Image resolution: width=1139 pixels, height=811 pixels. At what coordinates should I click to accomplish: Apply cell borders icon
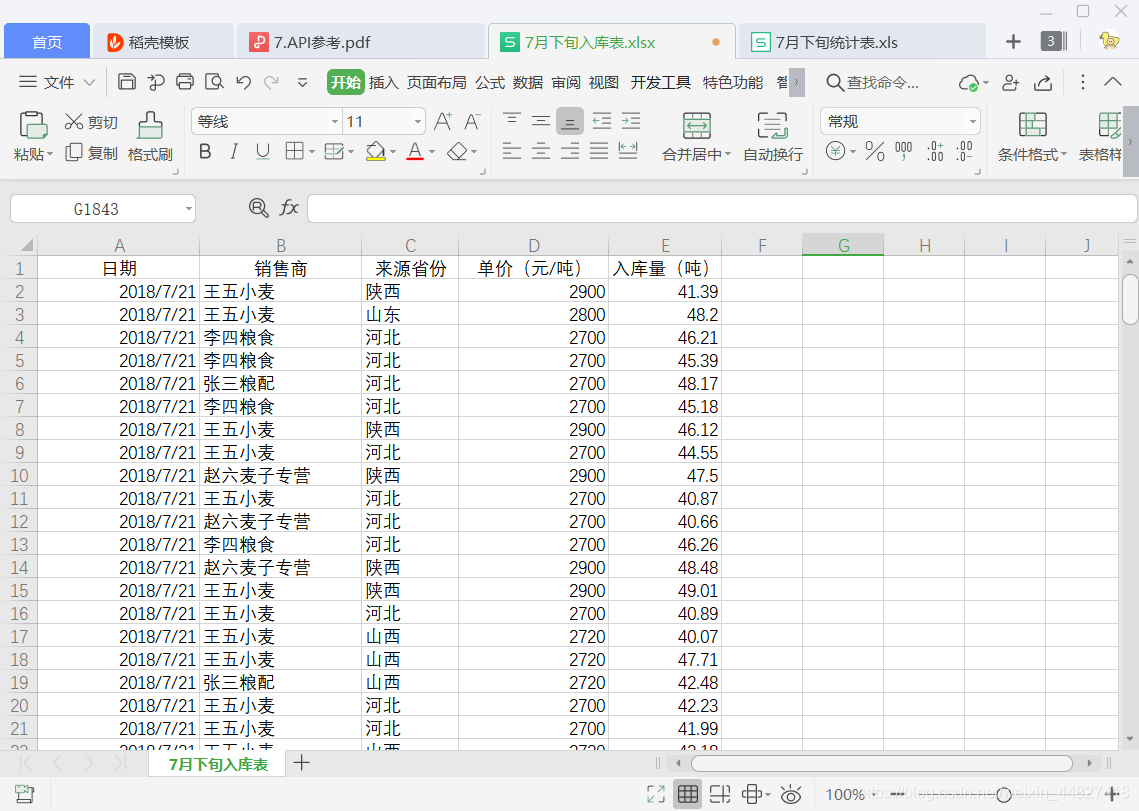pos(294,151)
